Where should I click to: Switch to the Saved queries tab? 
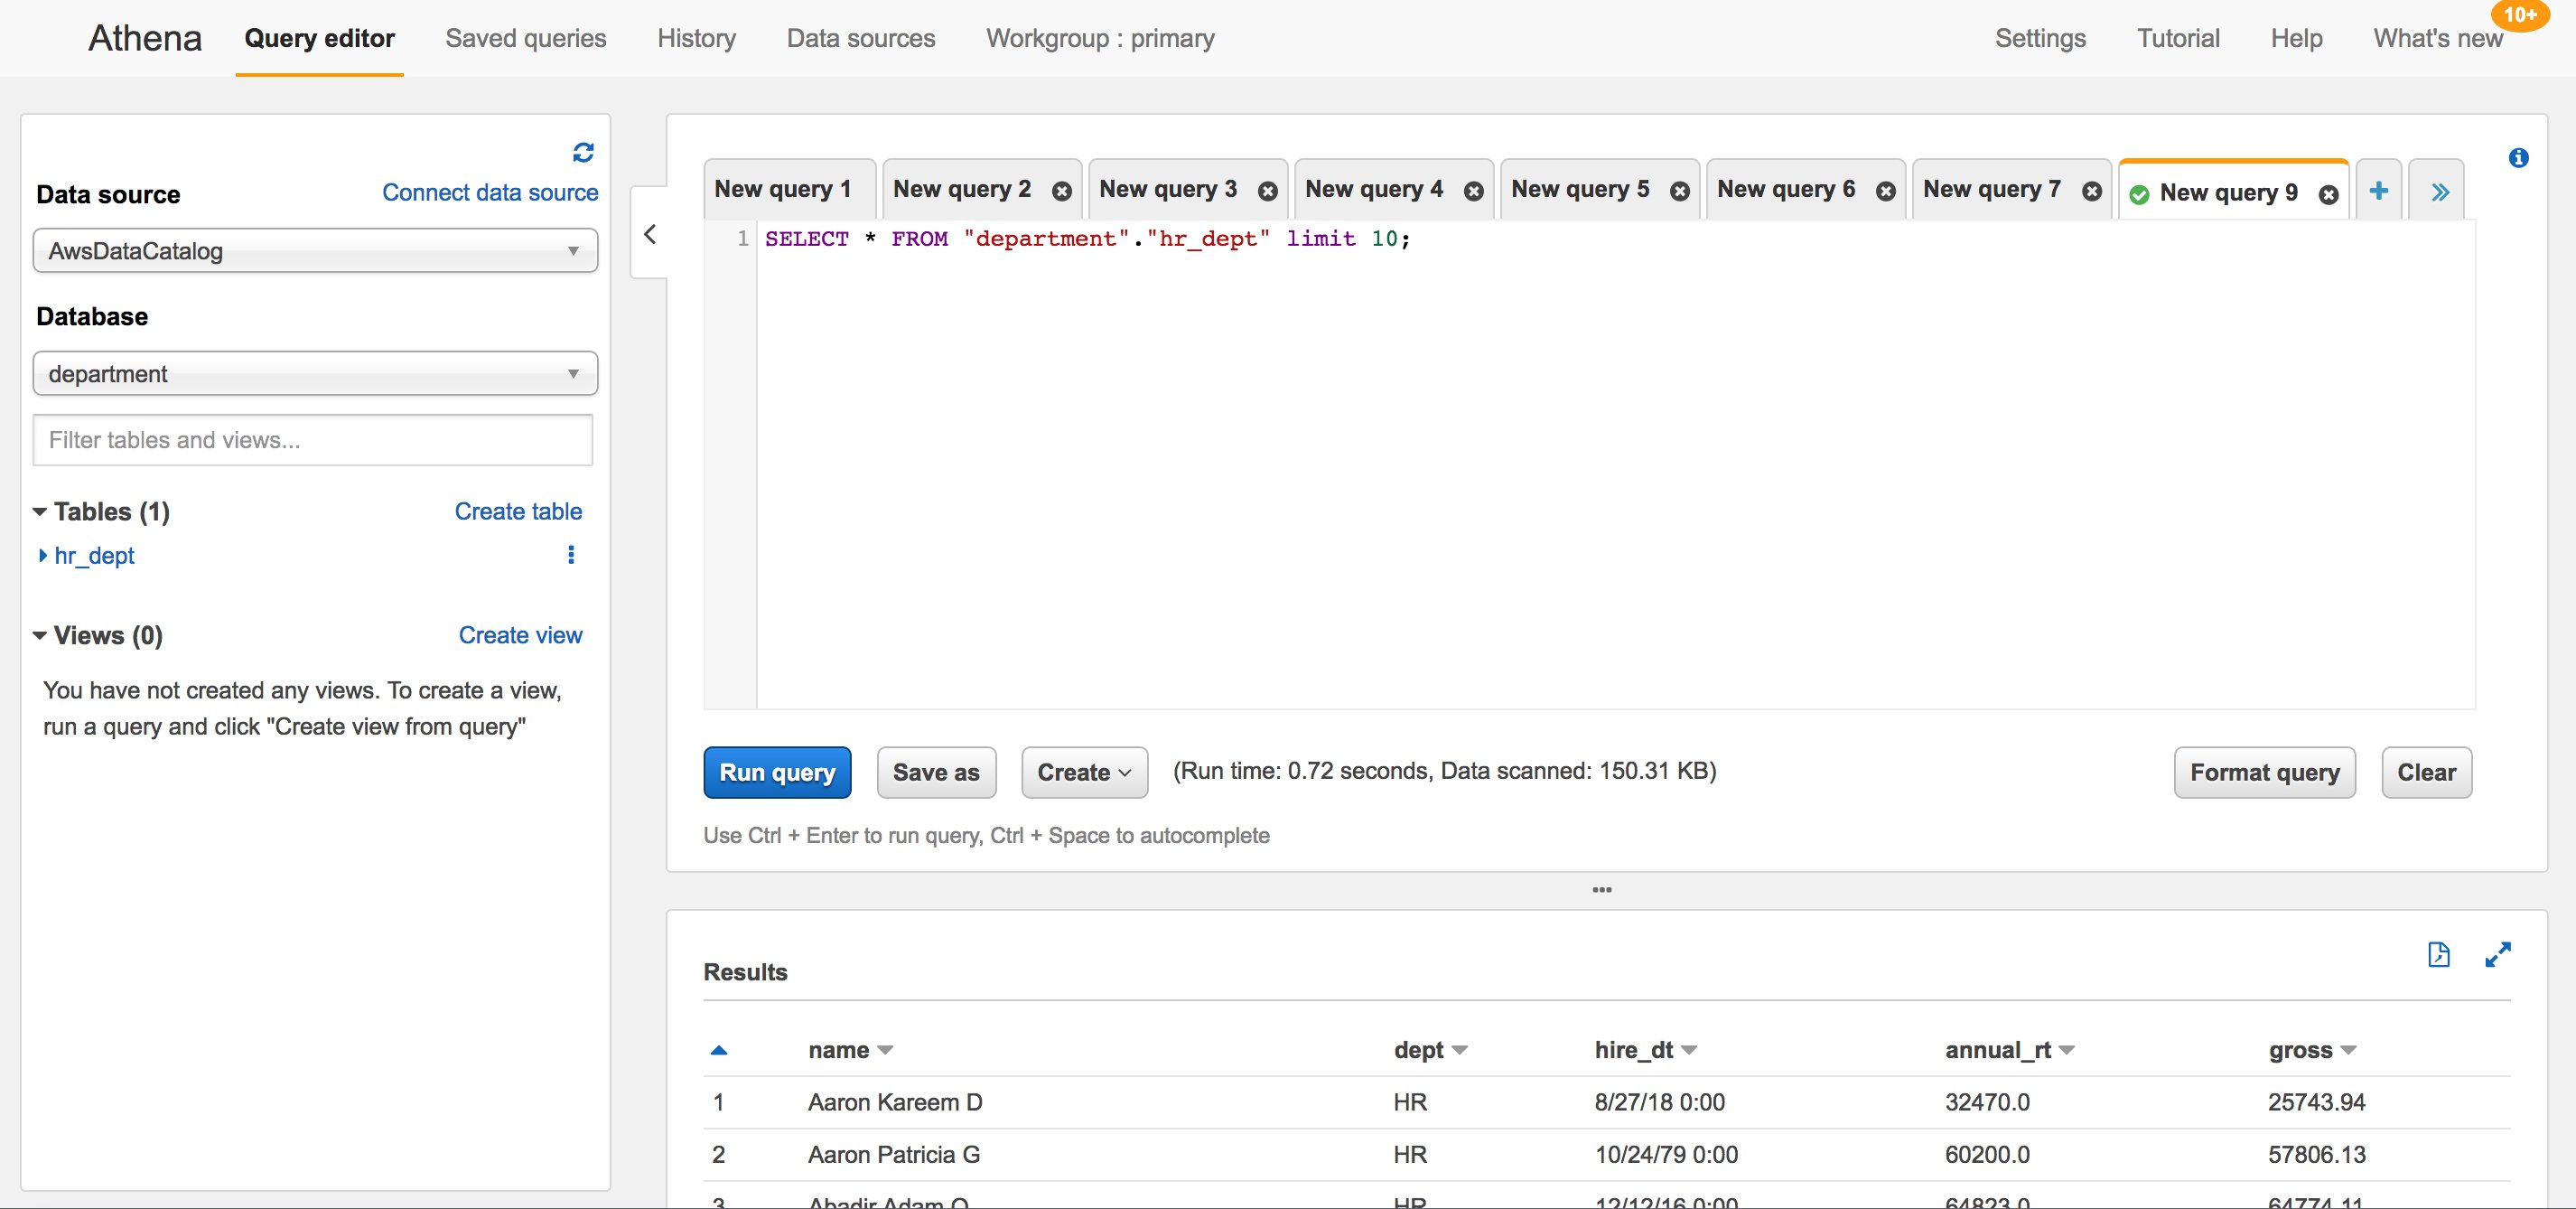526,36
